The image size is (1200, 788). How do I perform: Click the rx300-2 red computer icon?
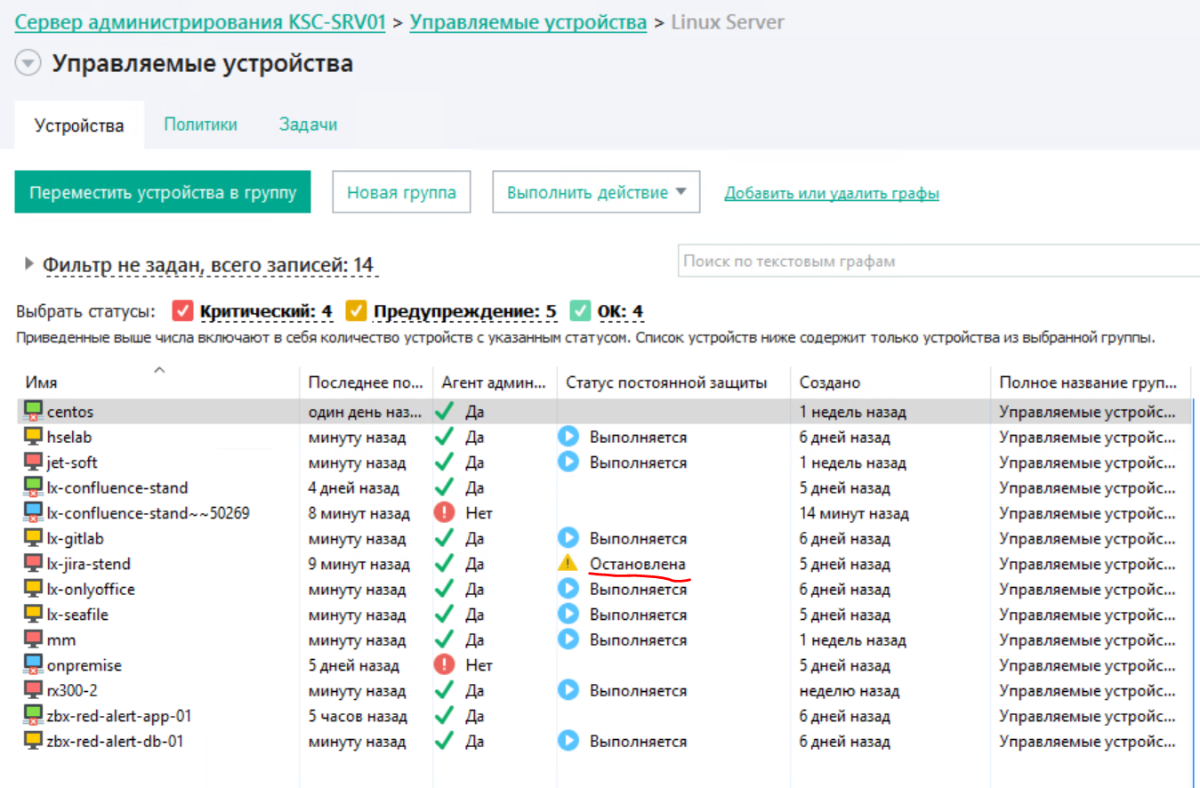tap(34, 690)
